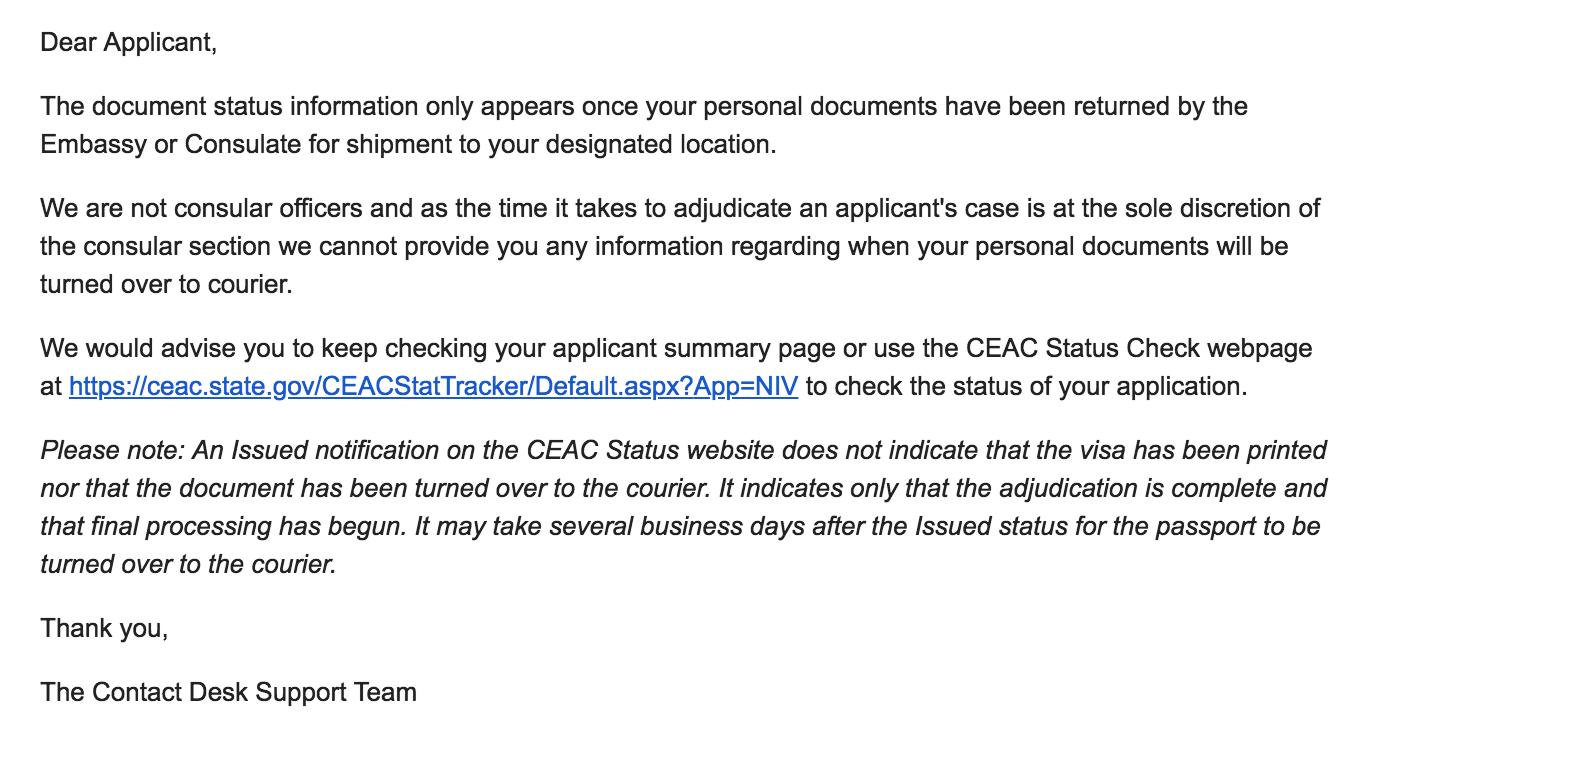Screen dimensions: 1570x770
Task: Click the line 'turned over to courier.'
Action: tap(166, 284)
